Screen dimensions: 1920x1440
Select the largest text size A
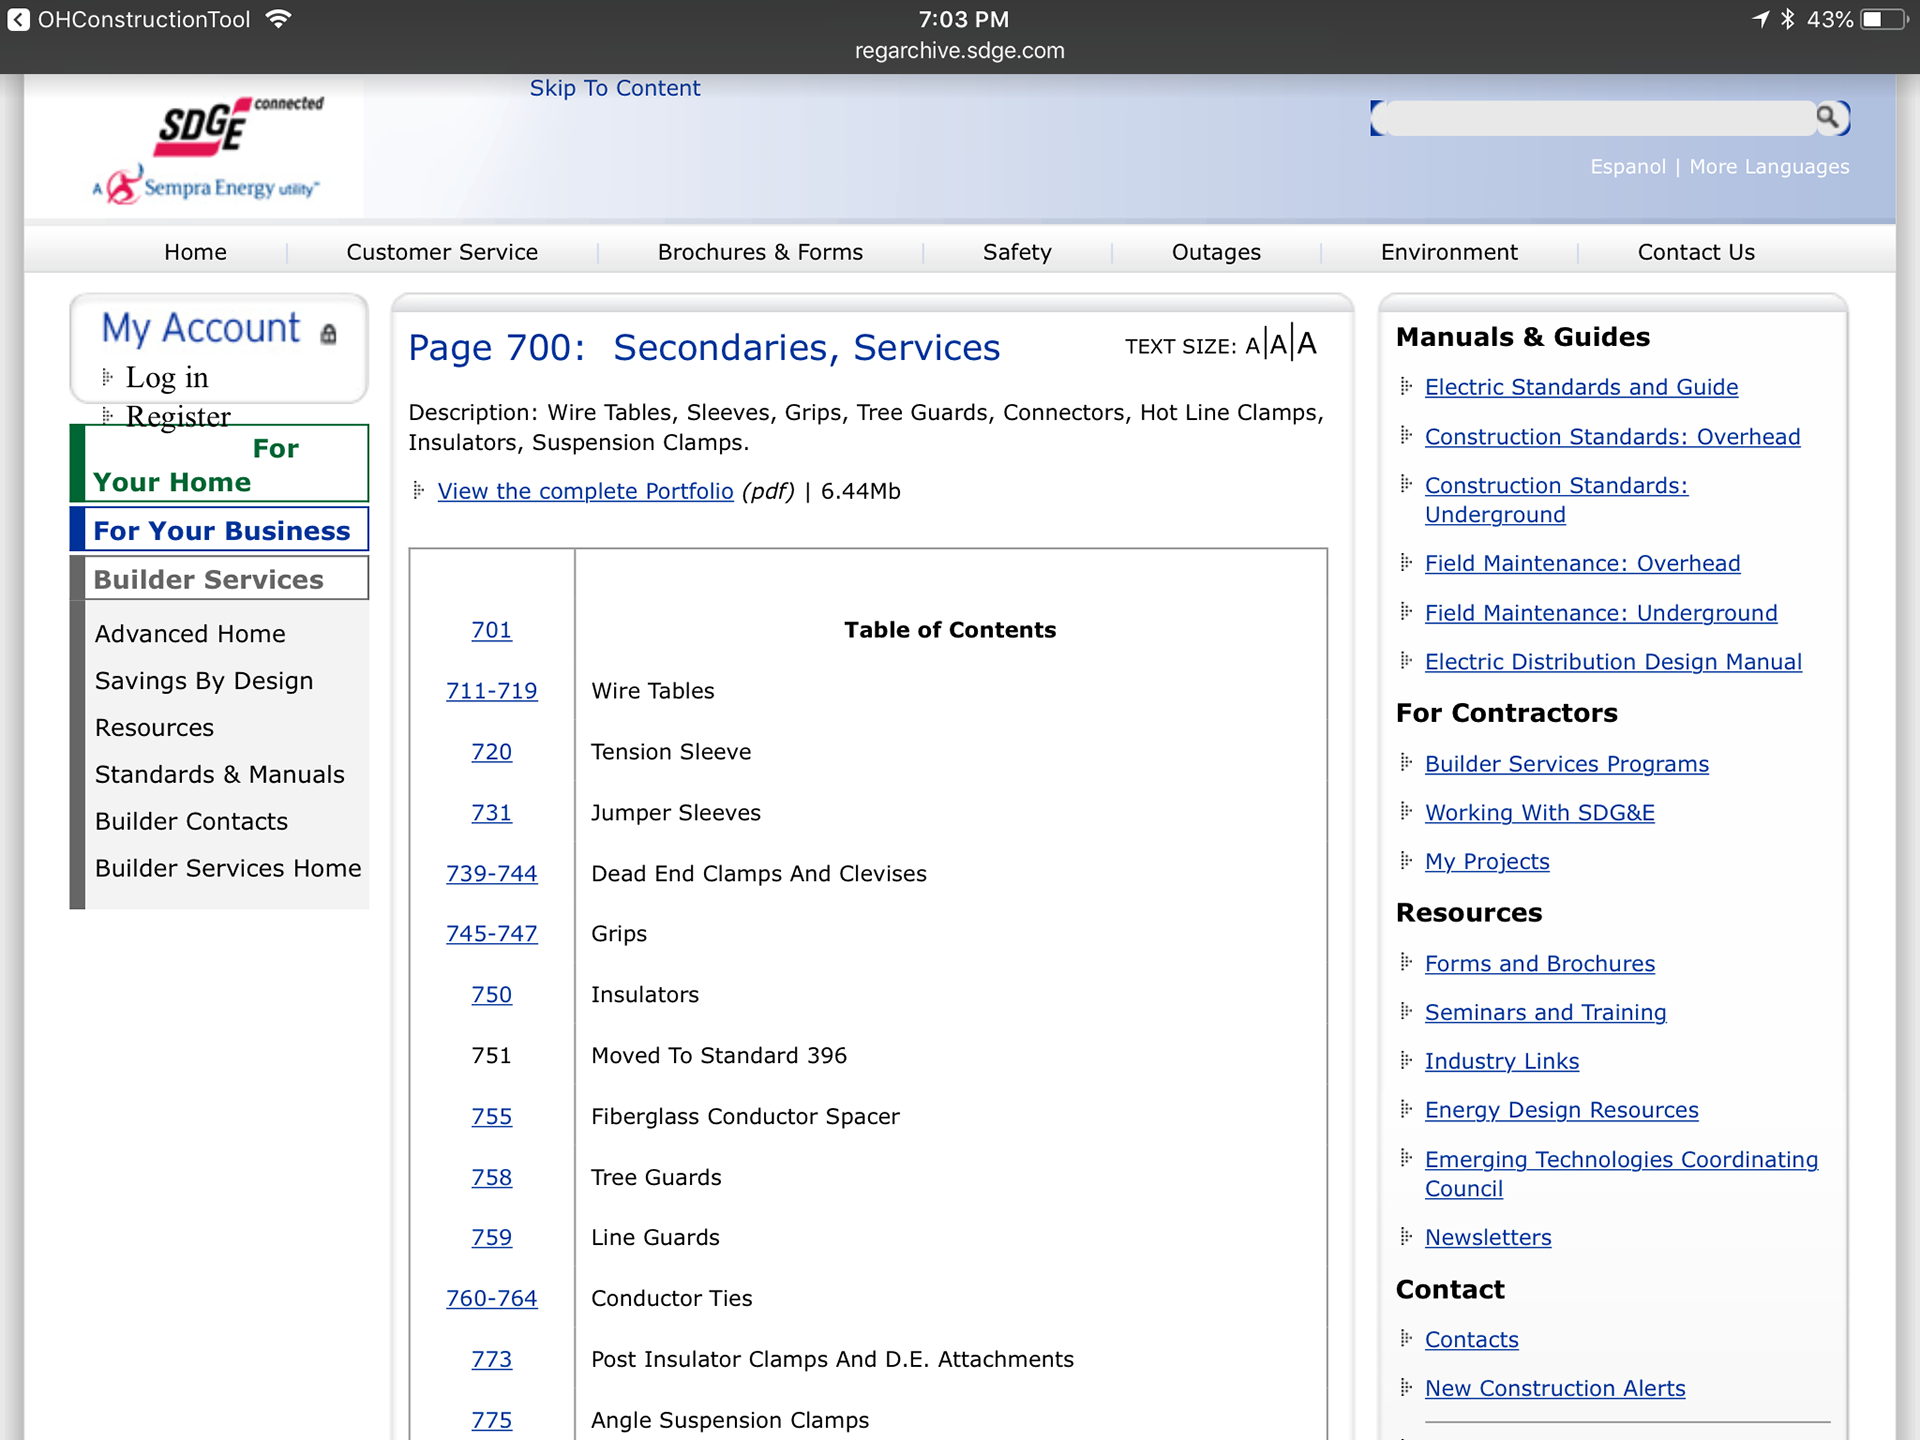pos(1306,343)
